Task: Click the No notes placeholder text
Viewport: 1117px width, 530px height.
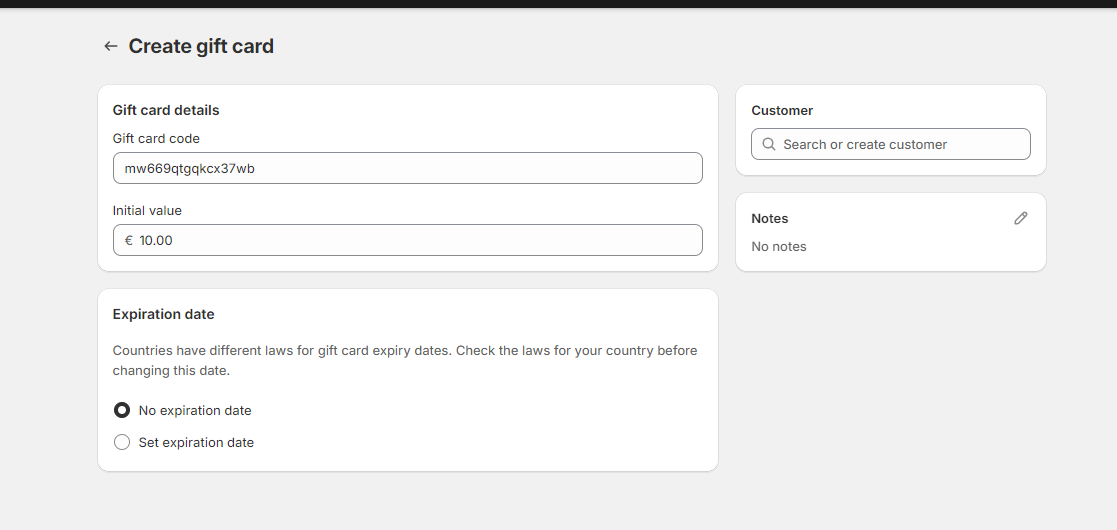Action: coord(779,246)
